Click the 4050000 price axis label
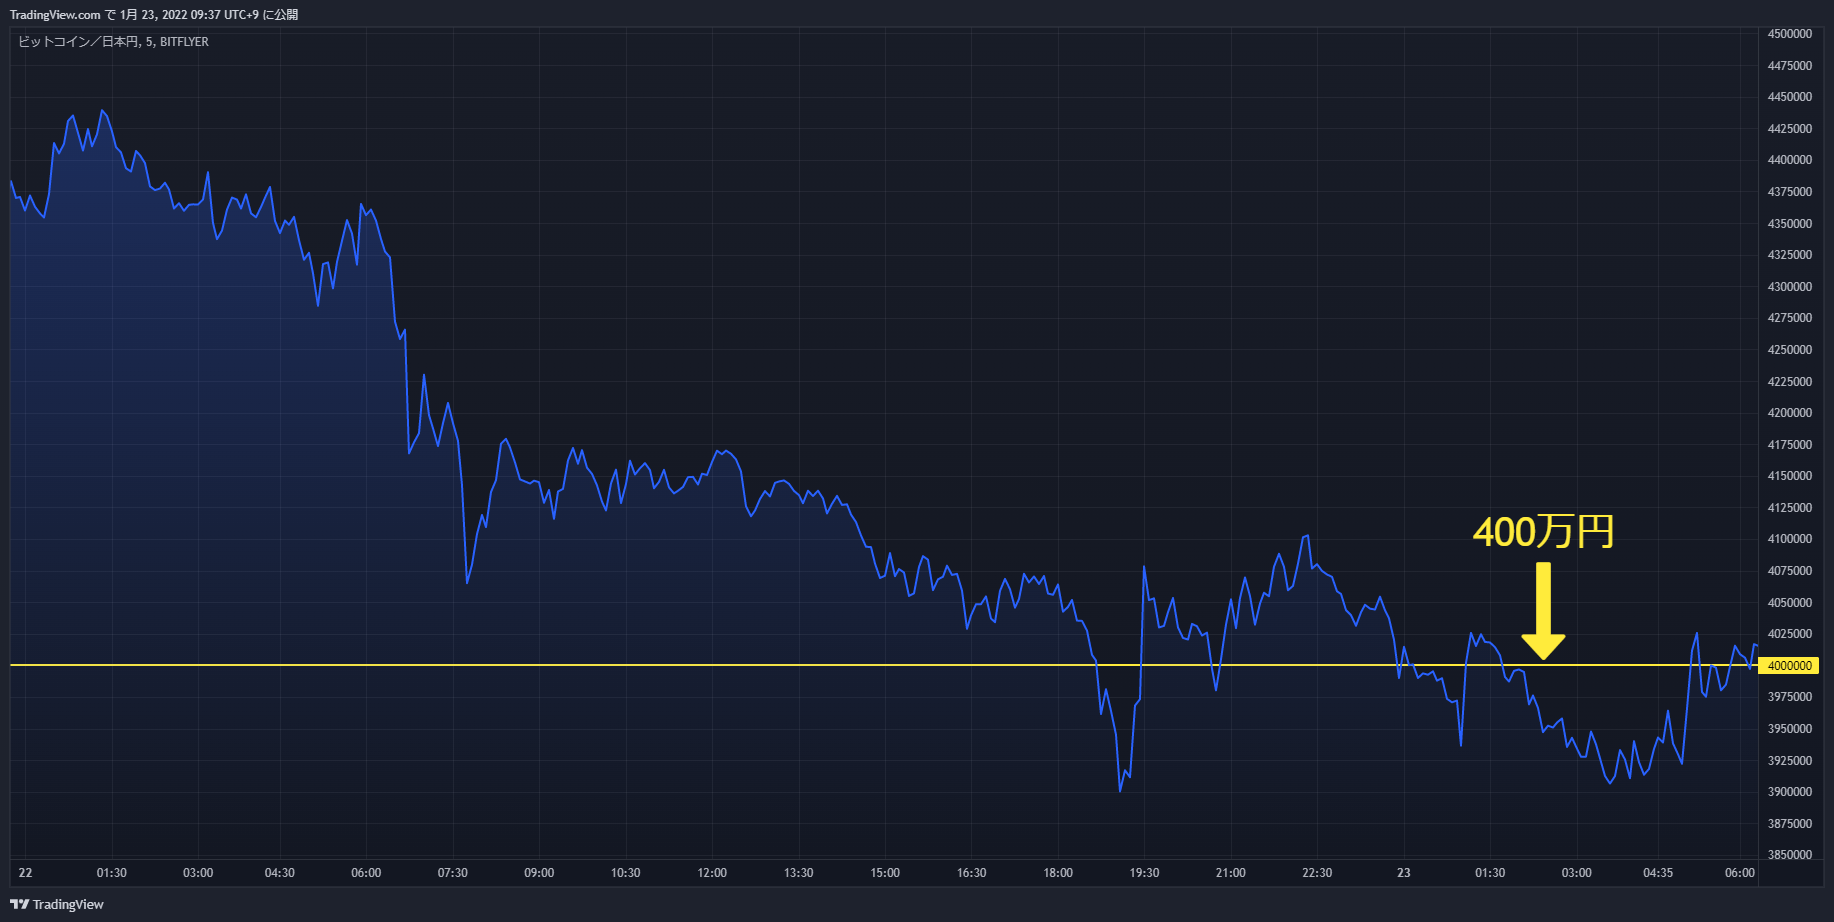 click(x=1789, y=603)
